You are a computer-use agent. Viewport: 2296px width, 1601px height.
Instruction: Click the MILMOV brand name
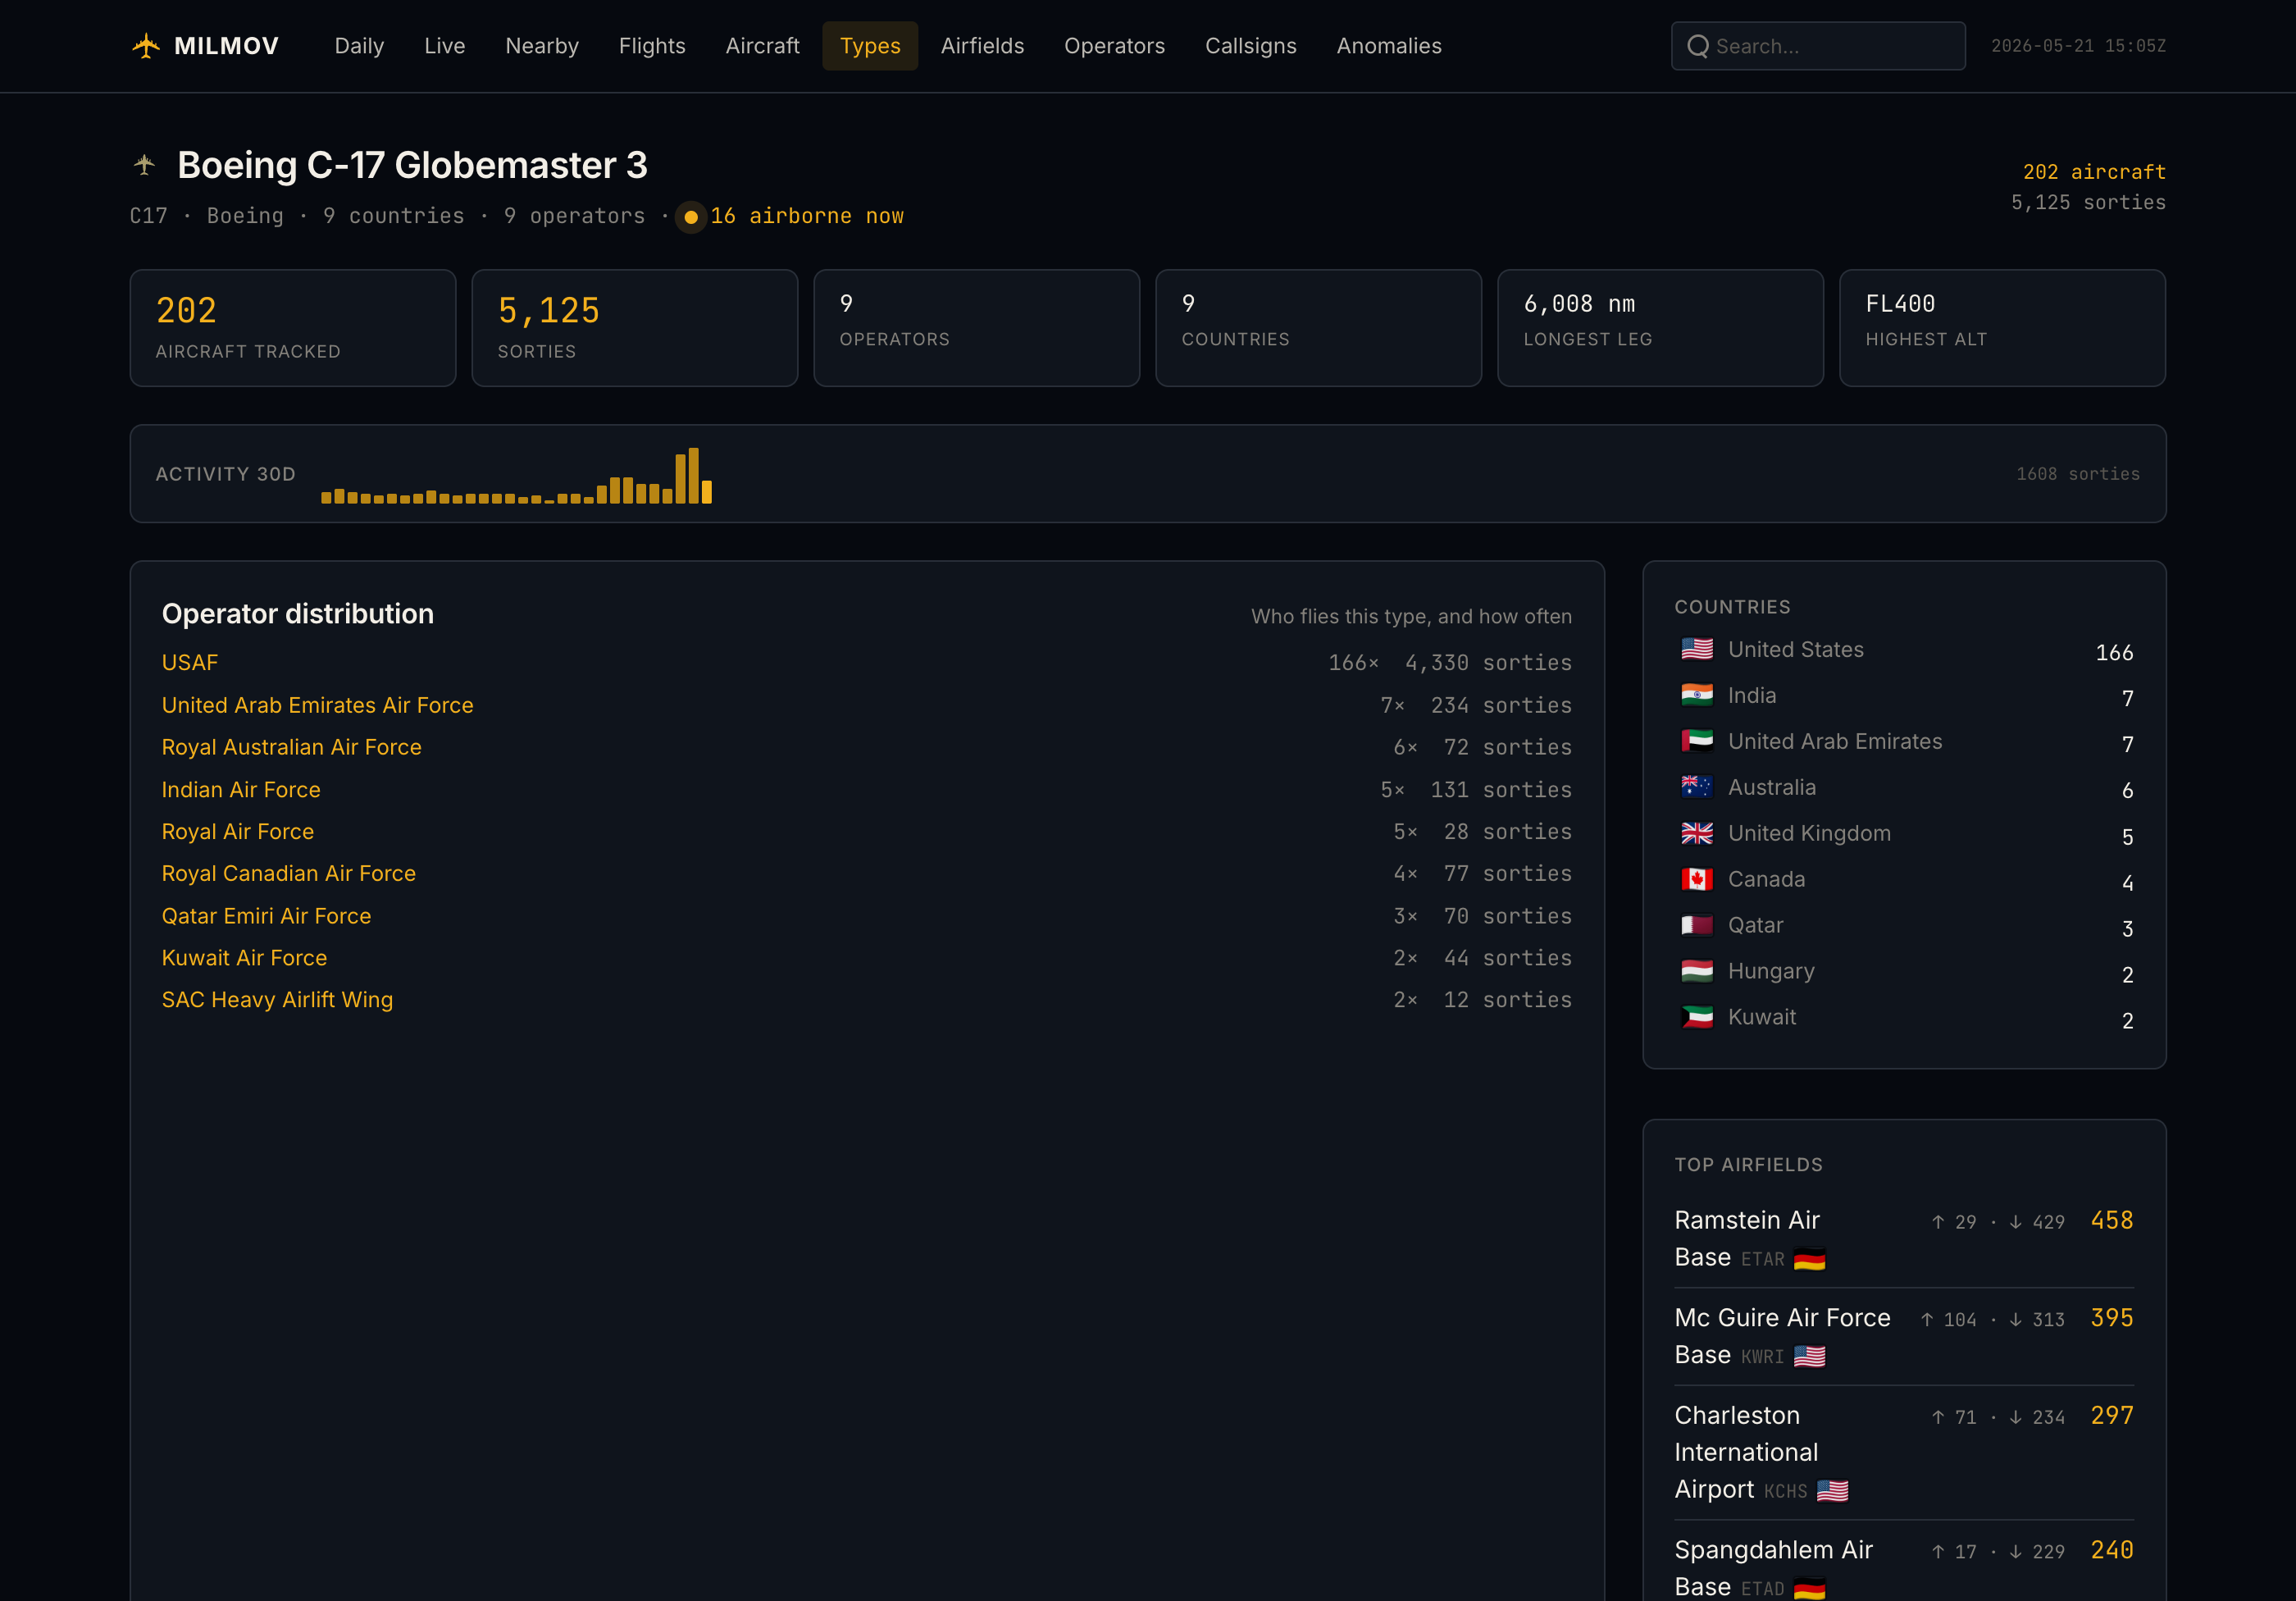click(227, 46)
